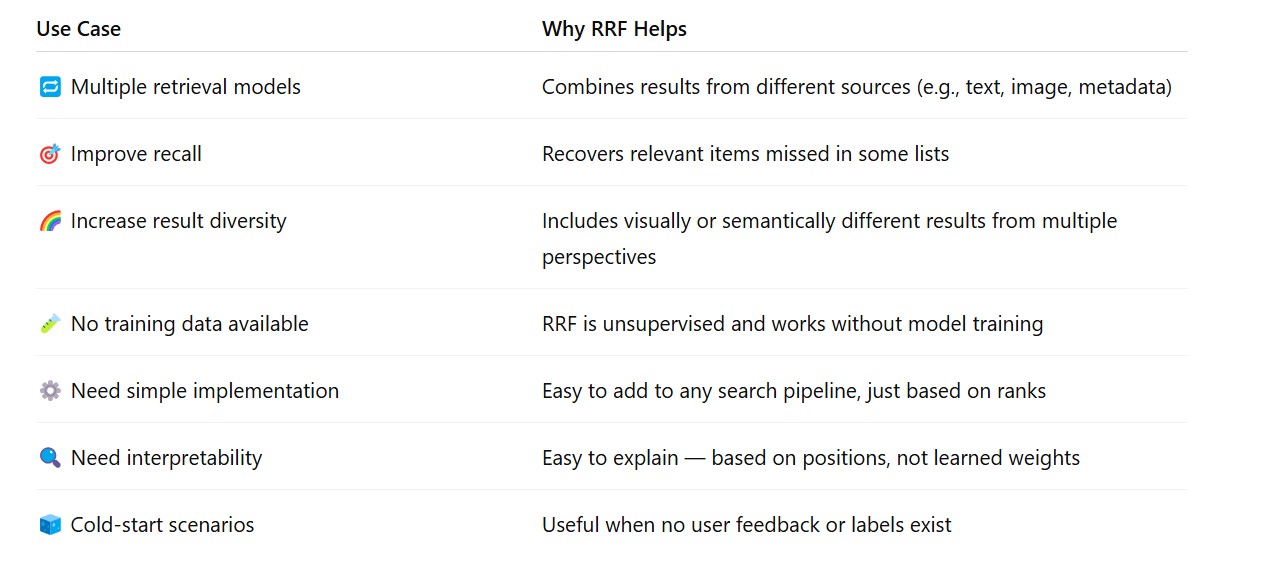Select the 'Multiple retrieval models' text
Screen dimensions: 1272x586
pyautogui.click(x=185, y=87)
